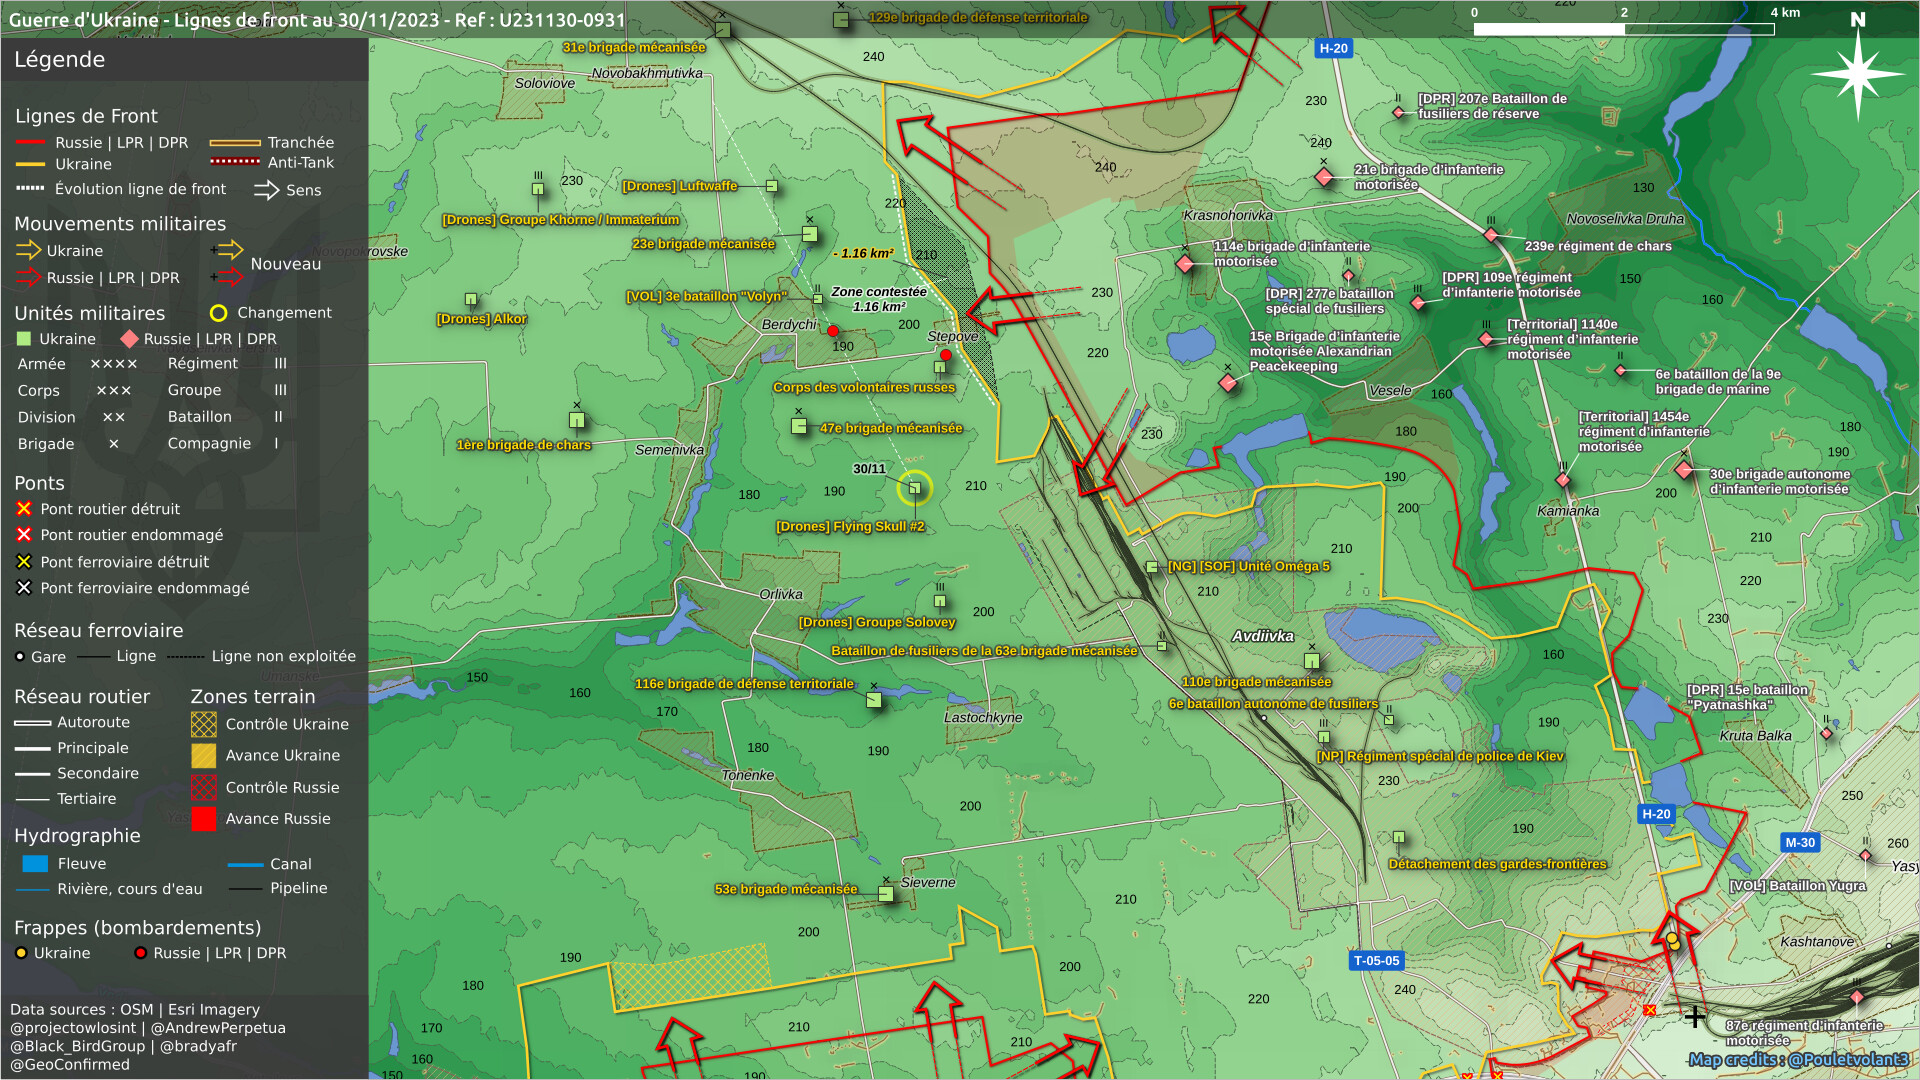1920x1080 pixels.
Task: Click the black cross marker near Kashtanove
Action: point(1695,1017)
